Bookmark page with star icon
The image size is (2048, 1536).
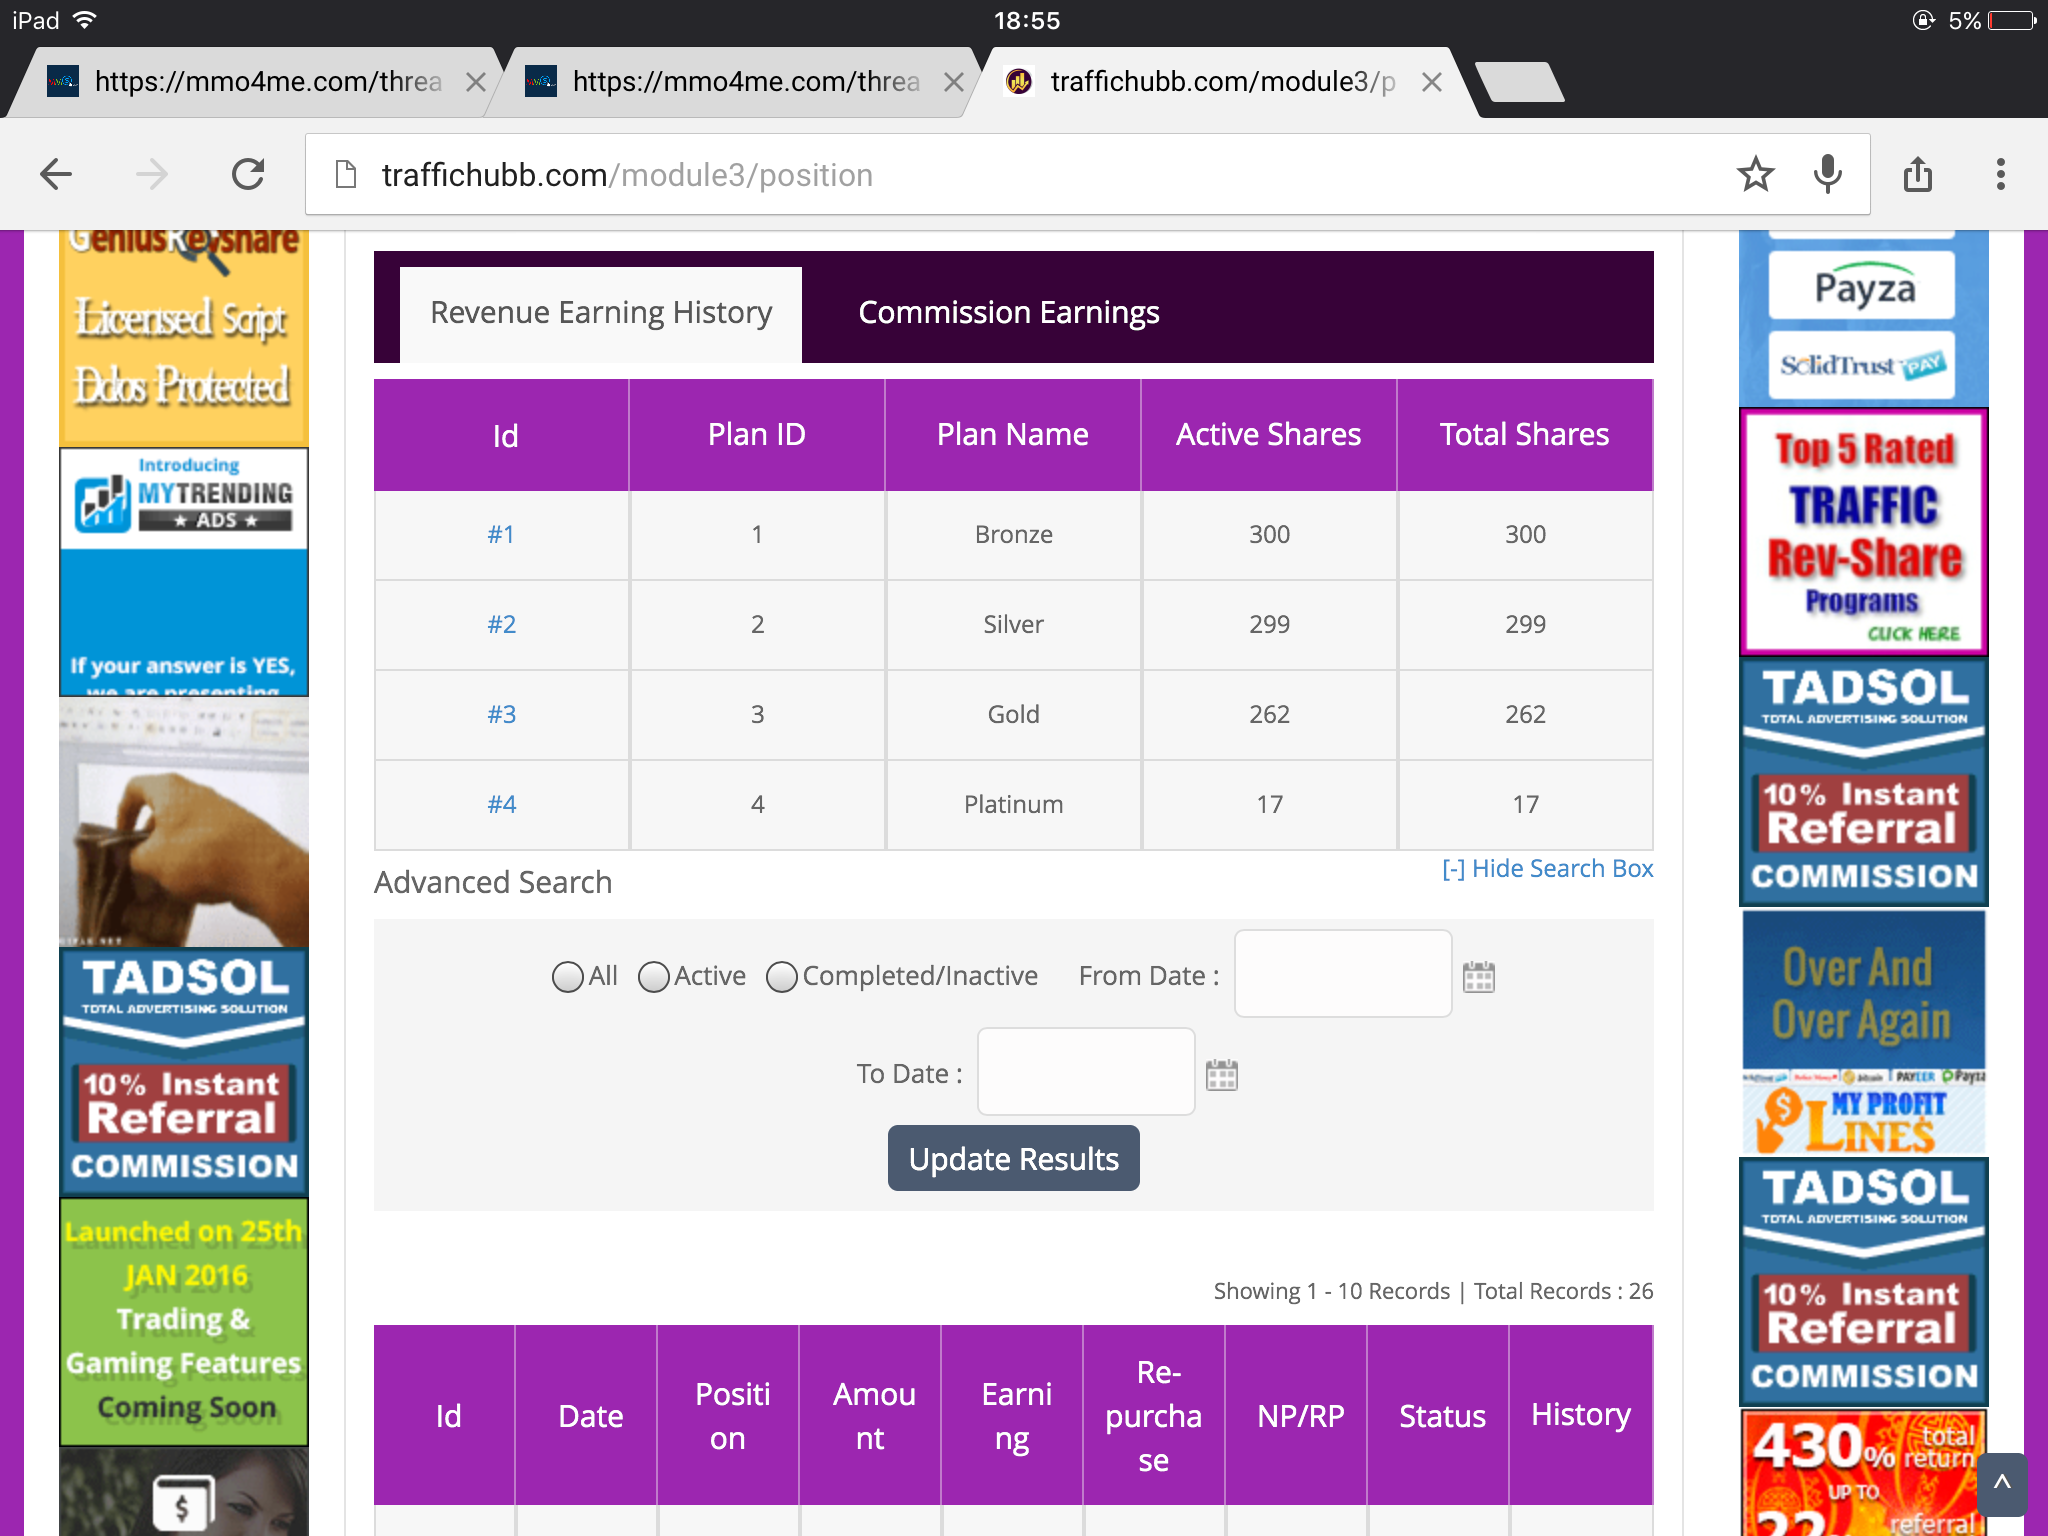[x=1755, y=175]
